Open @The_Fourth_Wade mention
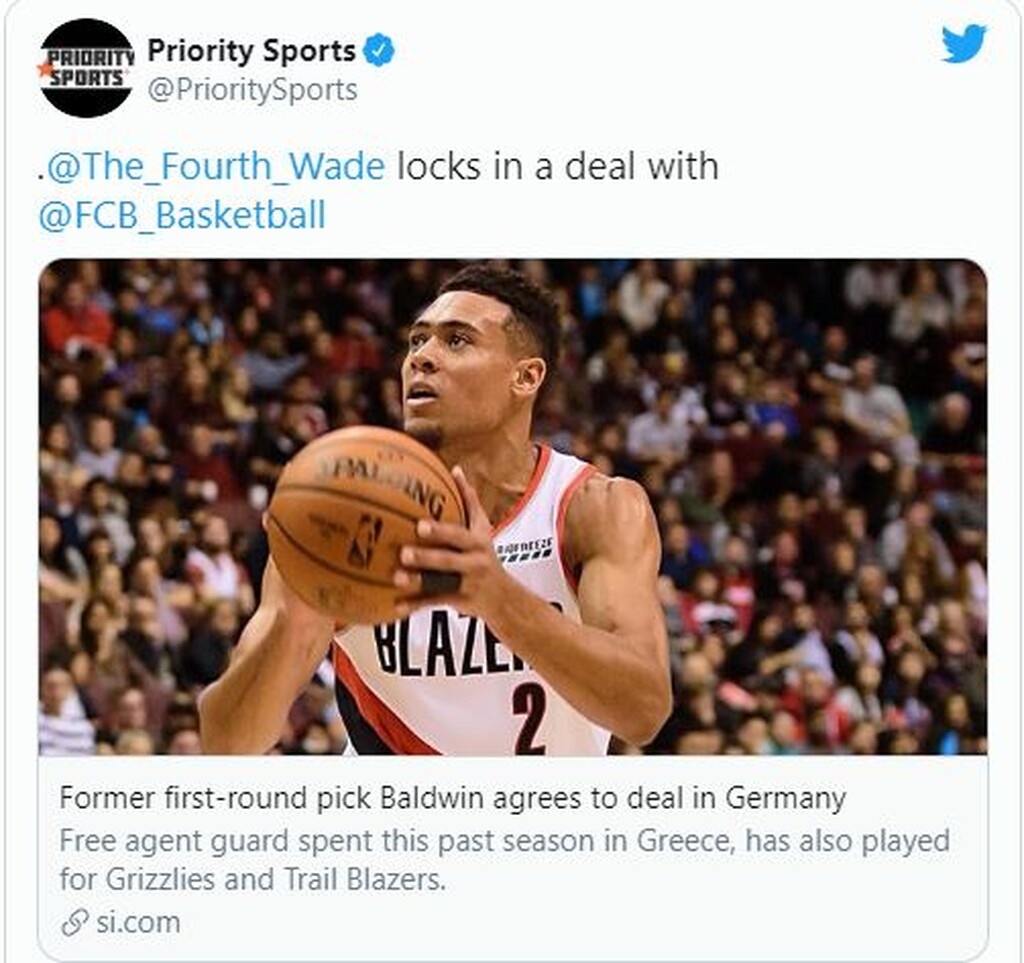1024x963 pixels. click(216, 166)
